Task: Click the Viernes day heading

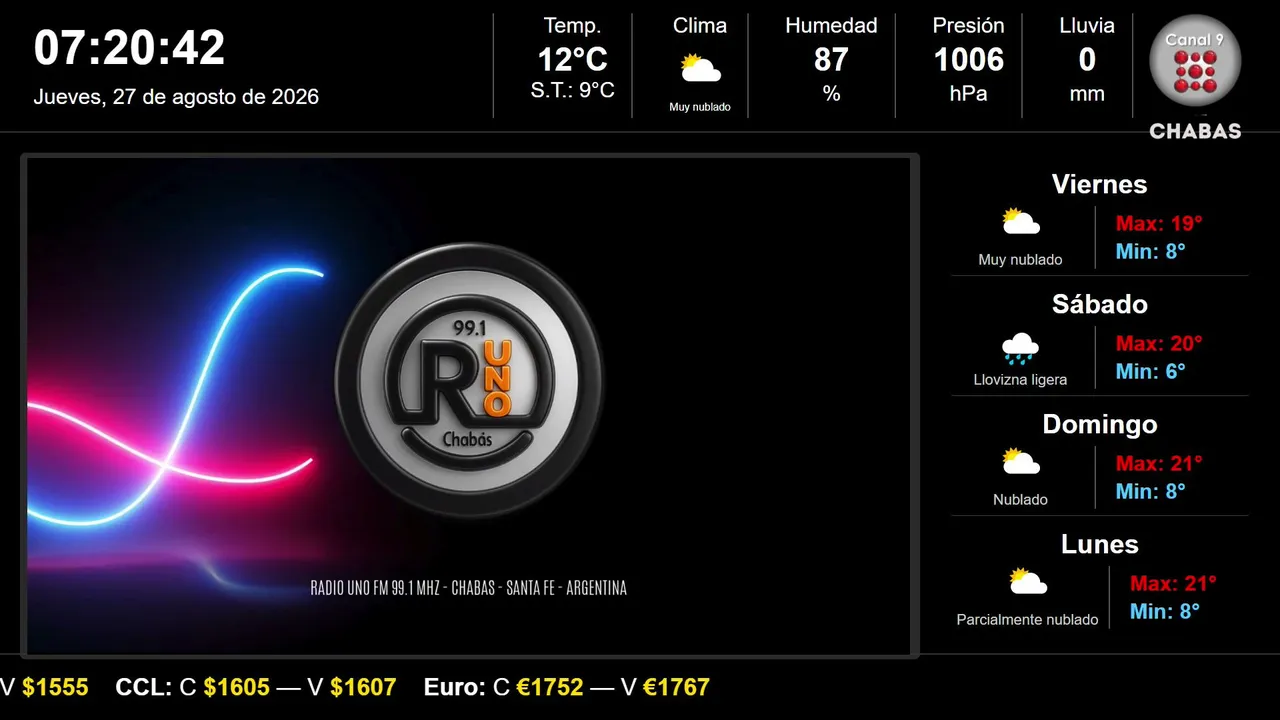Action: pyautogui.click(x=1100, y=184)
